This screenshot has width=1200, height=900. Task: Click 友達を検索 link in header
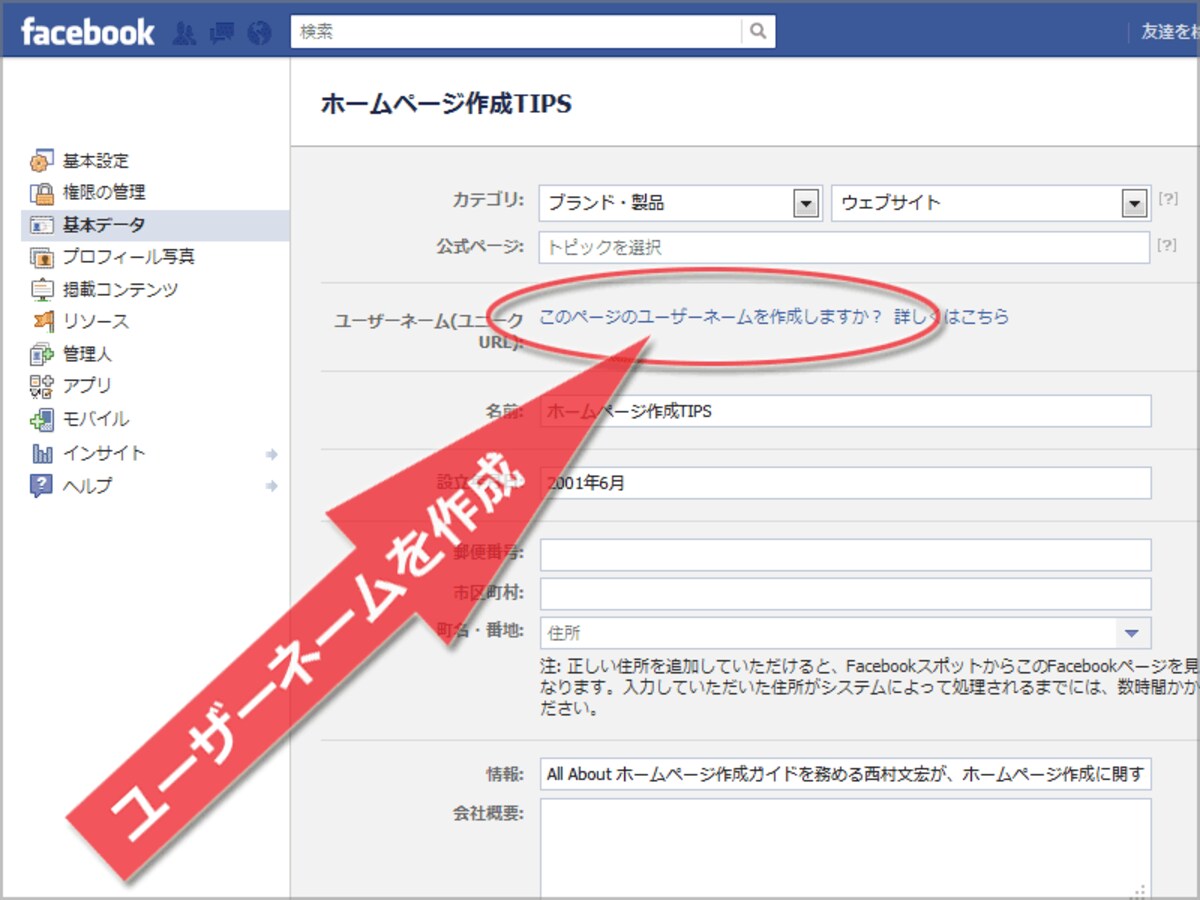tap(1170, 32)
